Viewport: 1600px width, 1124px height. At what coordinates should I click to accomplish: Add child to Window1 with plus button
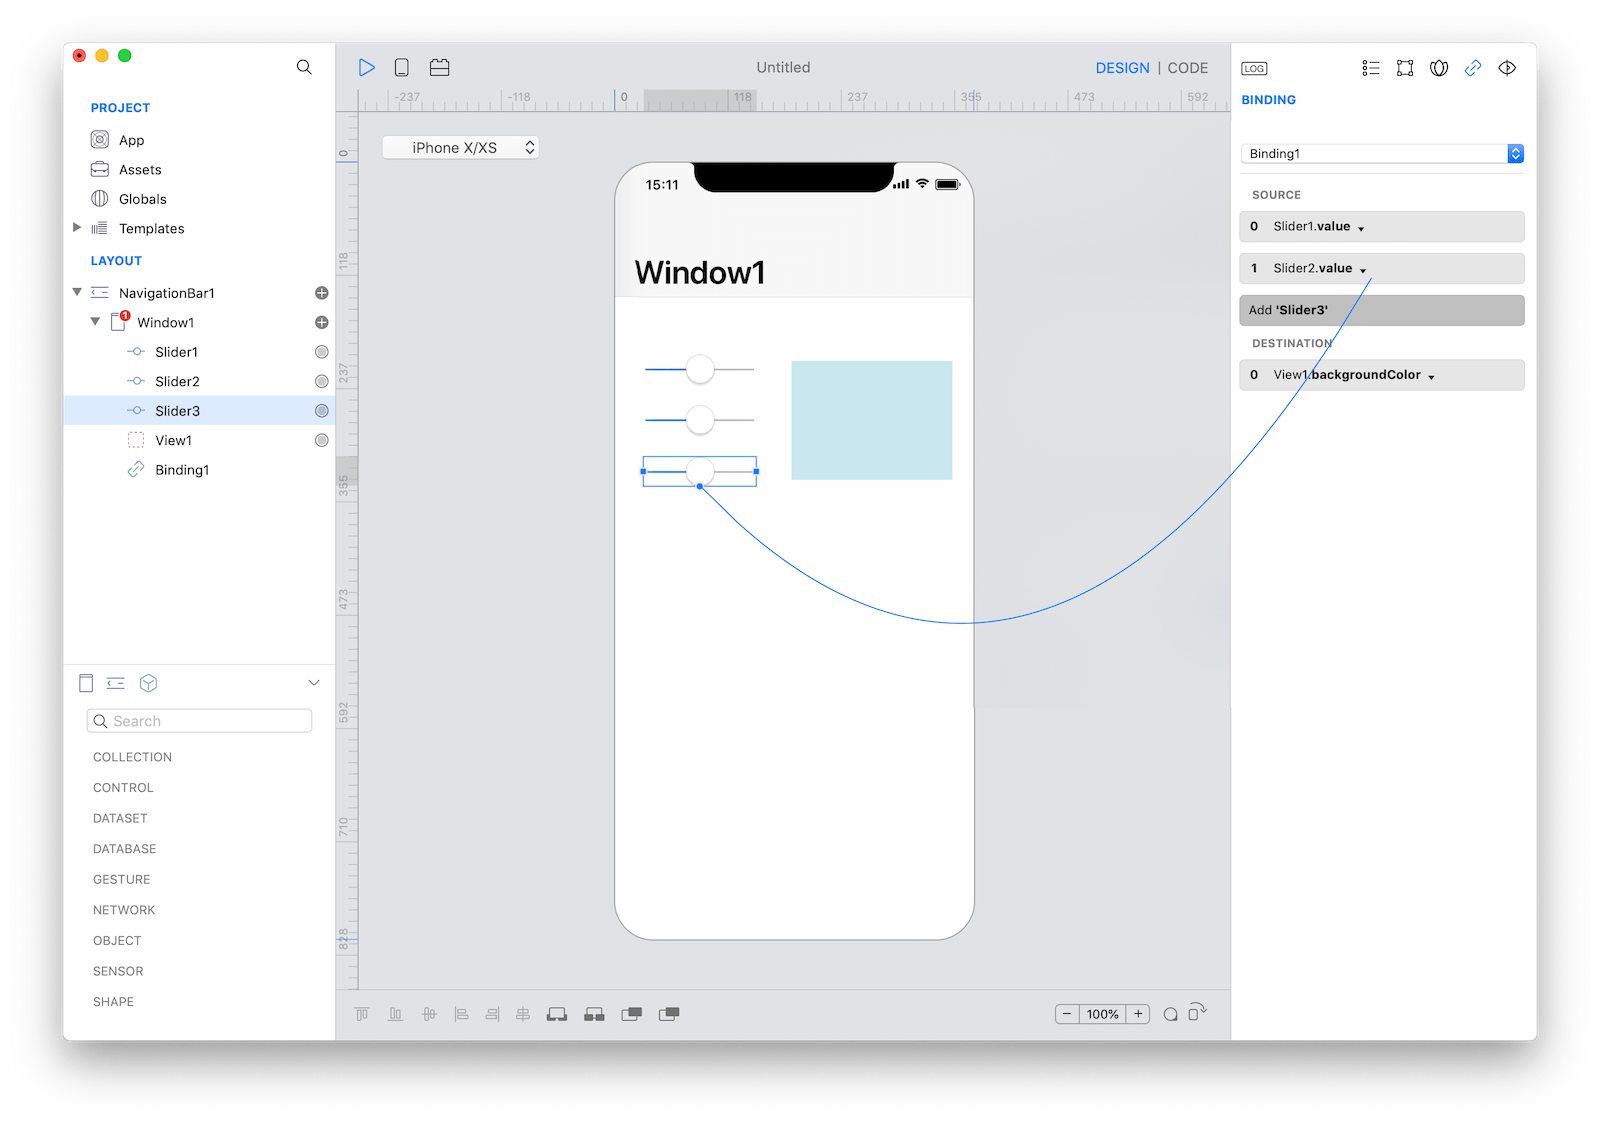pyautogui.click(x=322, y=322)
